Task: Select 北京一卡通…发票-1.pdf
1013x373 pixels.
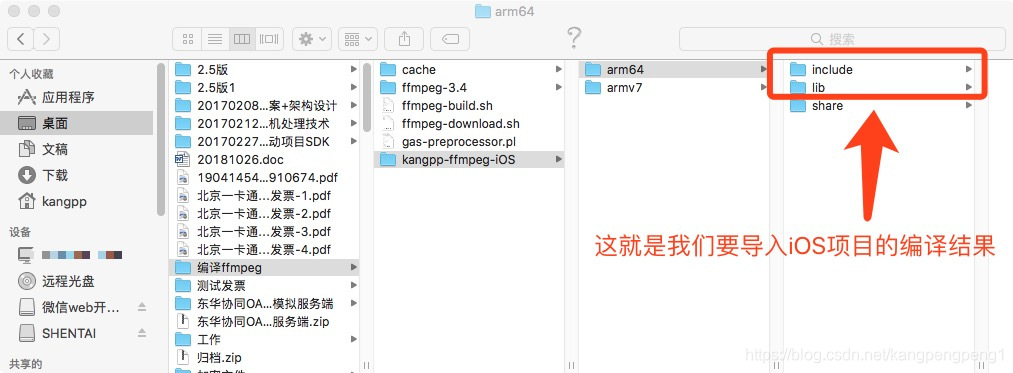Action: (x=264, y=195)
